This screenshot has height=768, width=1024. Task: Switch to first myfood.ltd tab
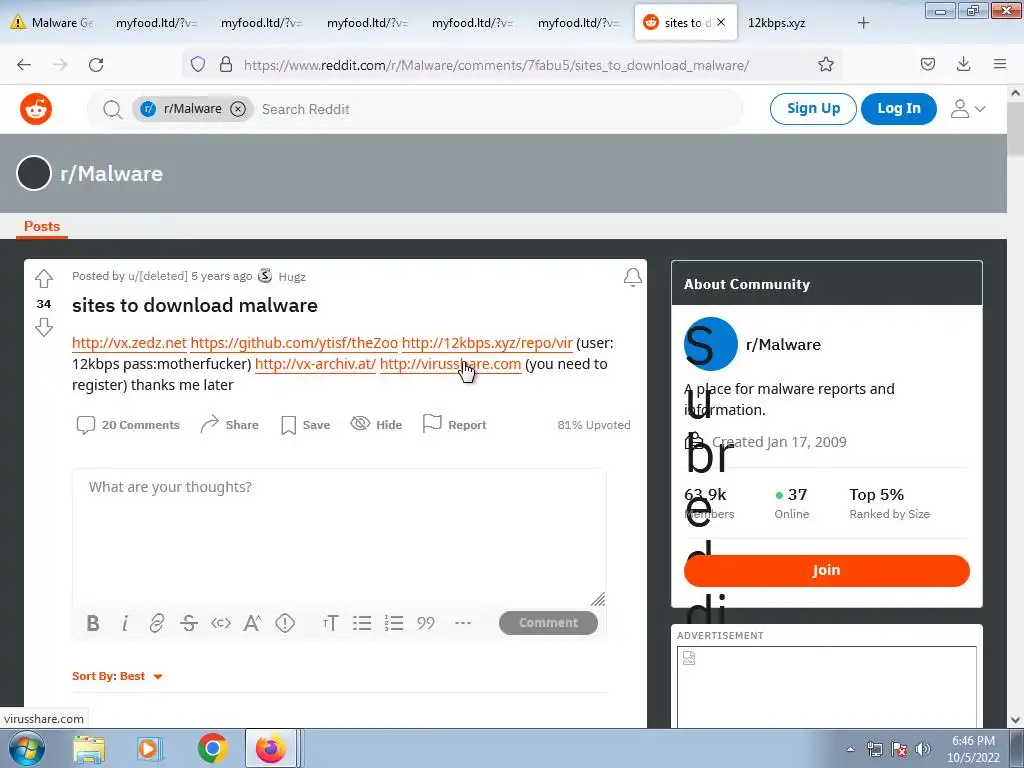point(156,23)
